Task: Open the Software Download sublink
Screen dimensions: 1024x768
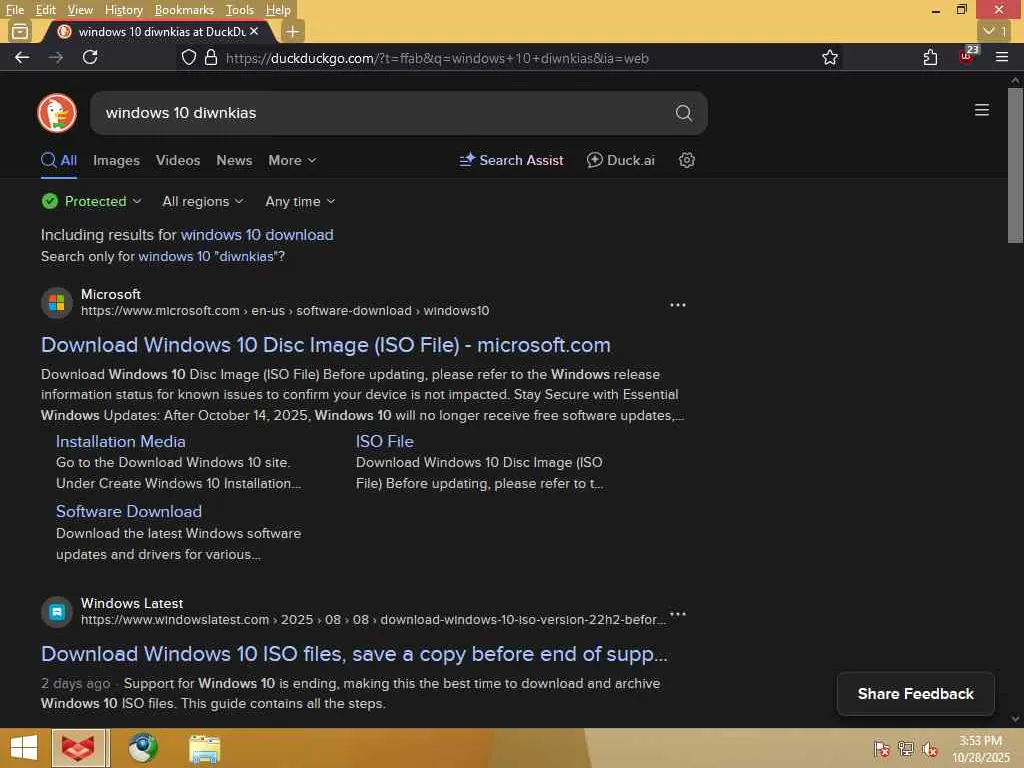Action: pos(129,511)
